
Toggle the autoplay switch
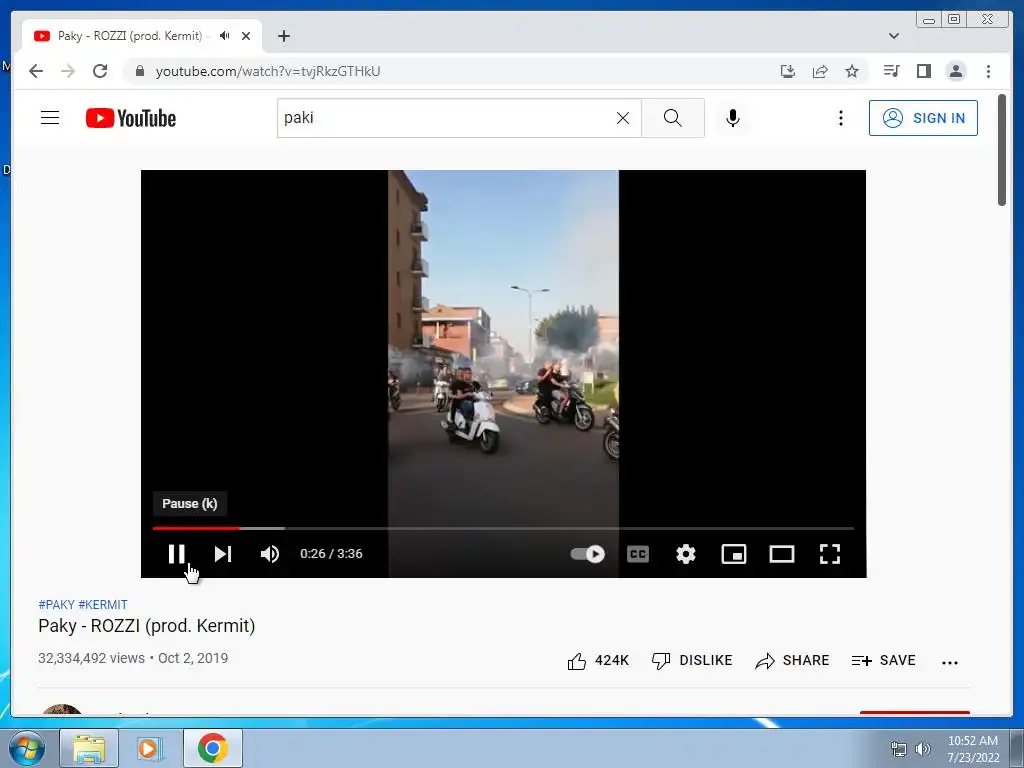587,554
